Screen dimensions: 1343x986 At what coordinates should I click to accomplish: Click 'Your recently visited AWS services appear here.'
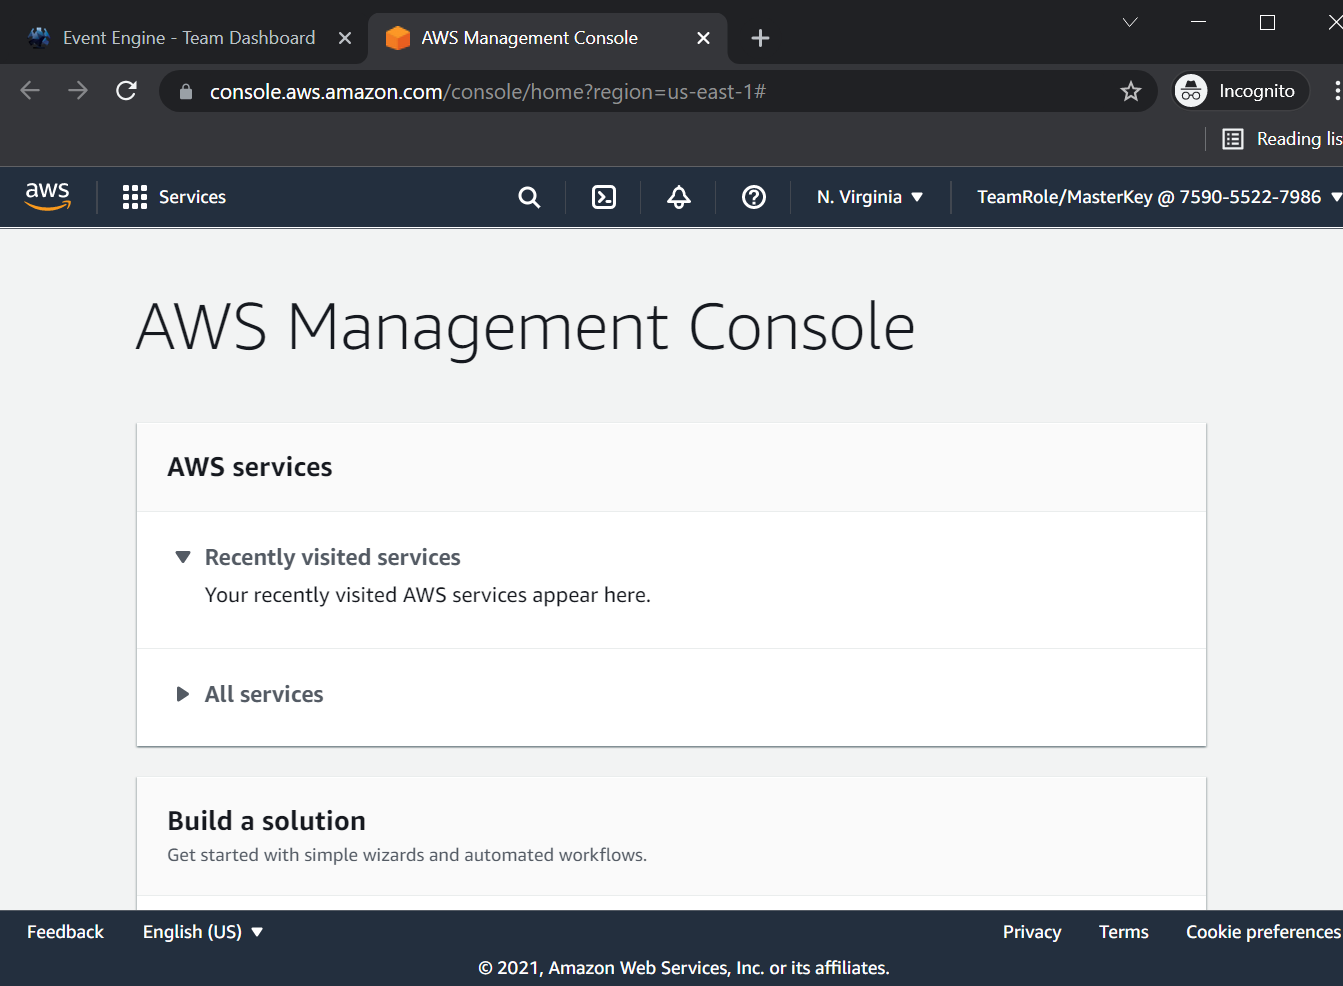[x=428, y=595]
